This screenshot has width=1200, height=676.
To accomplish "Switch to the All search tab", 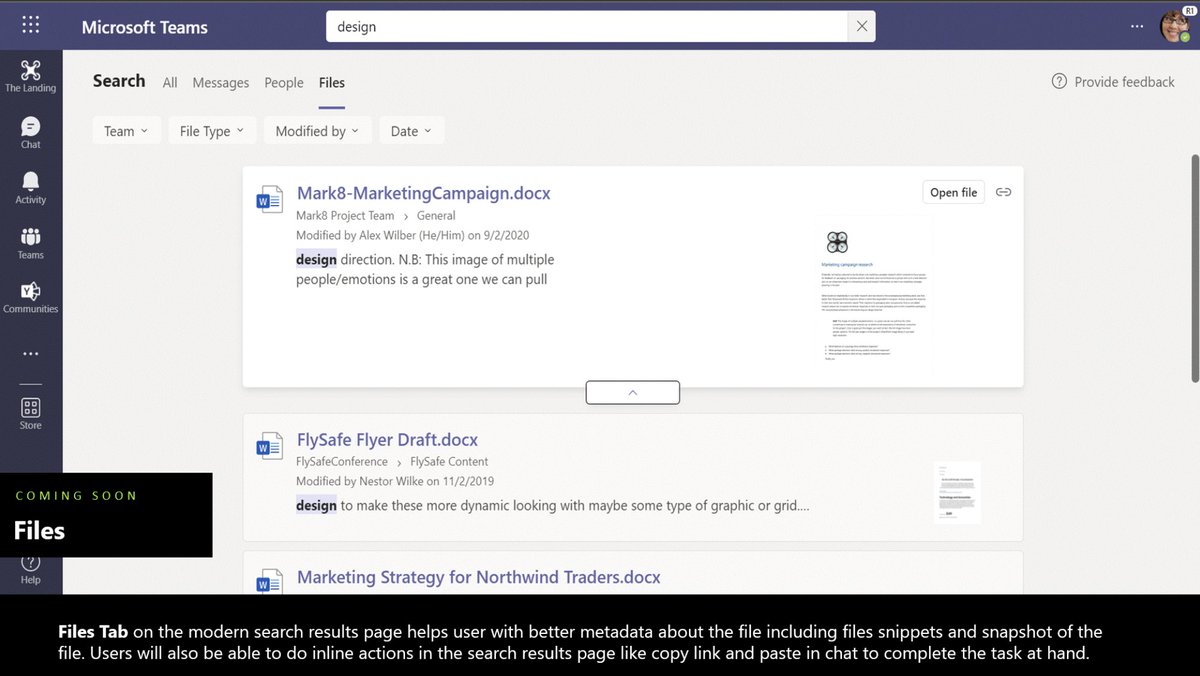I will tap(170, 83).
